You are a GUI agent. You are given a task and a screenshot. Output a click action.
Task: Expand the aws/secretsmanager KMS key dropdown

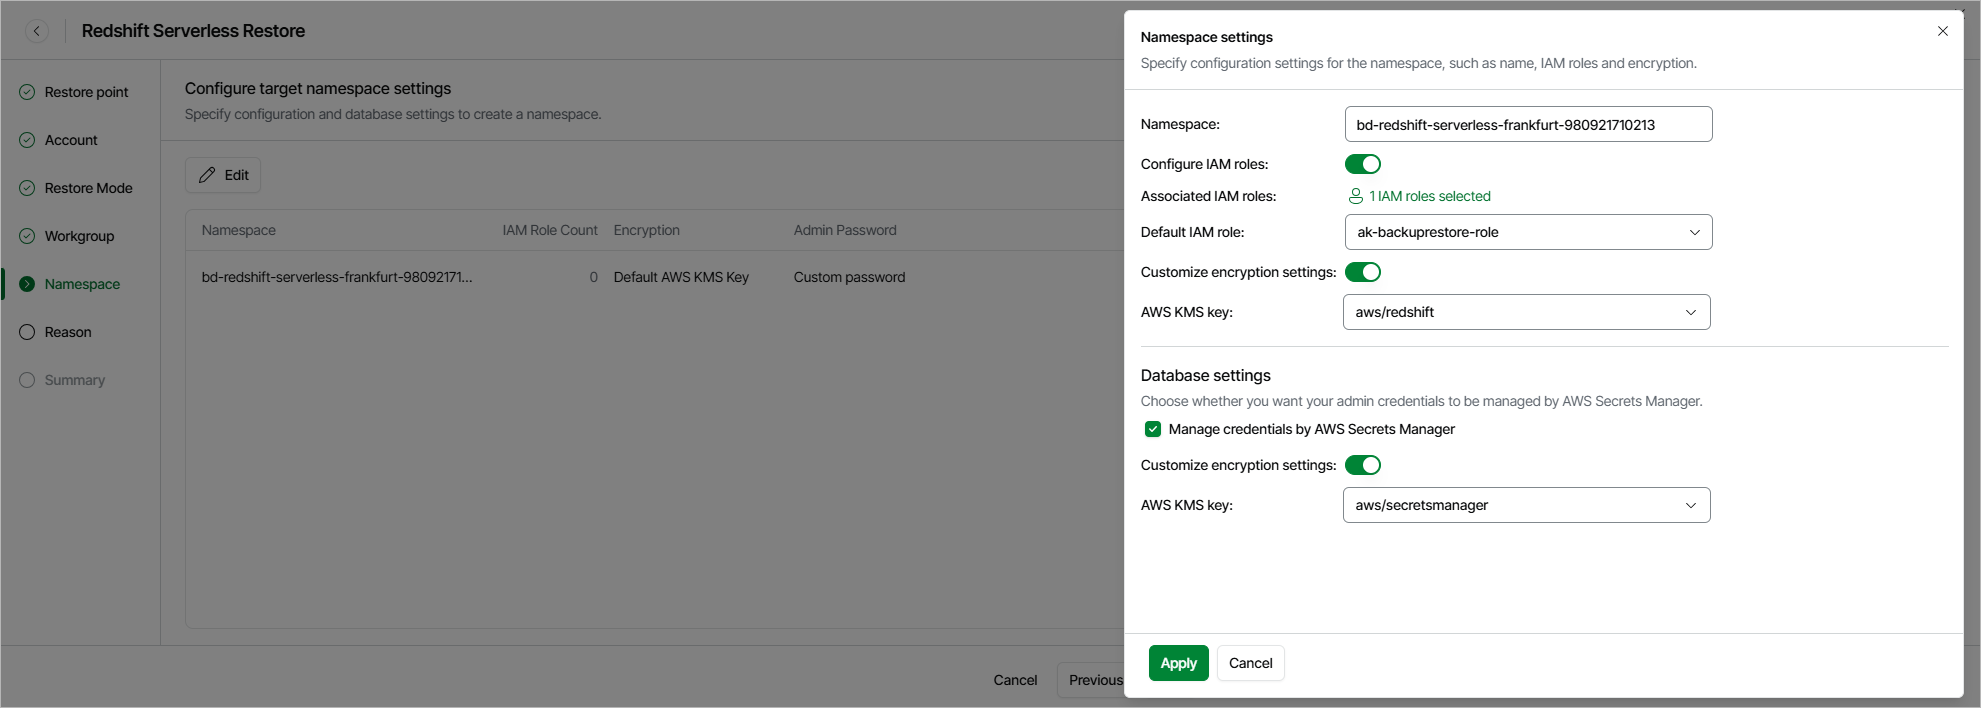coord(1525,505)
